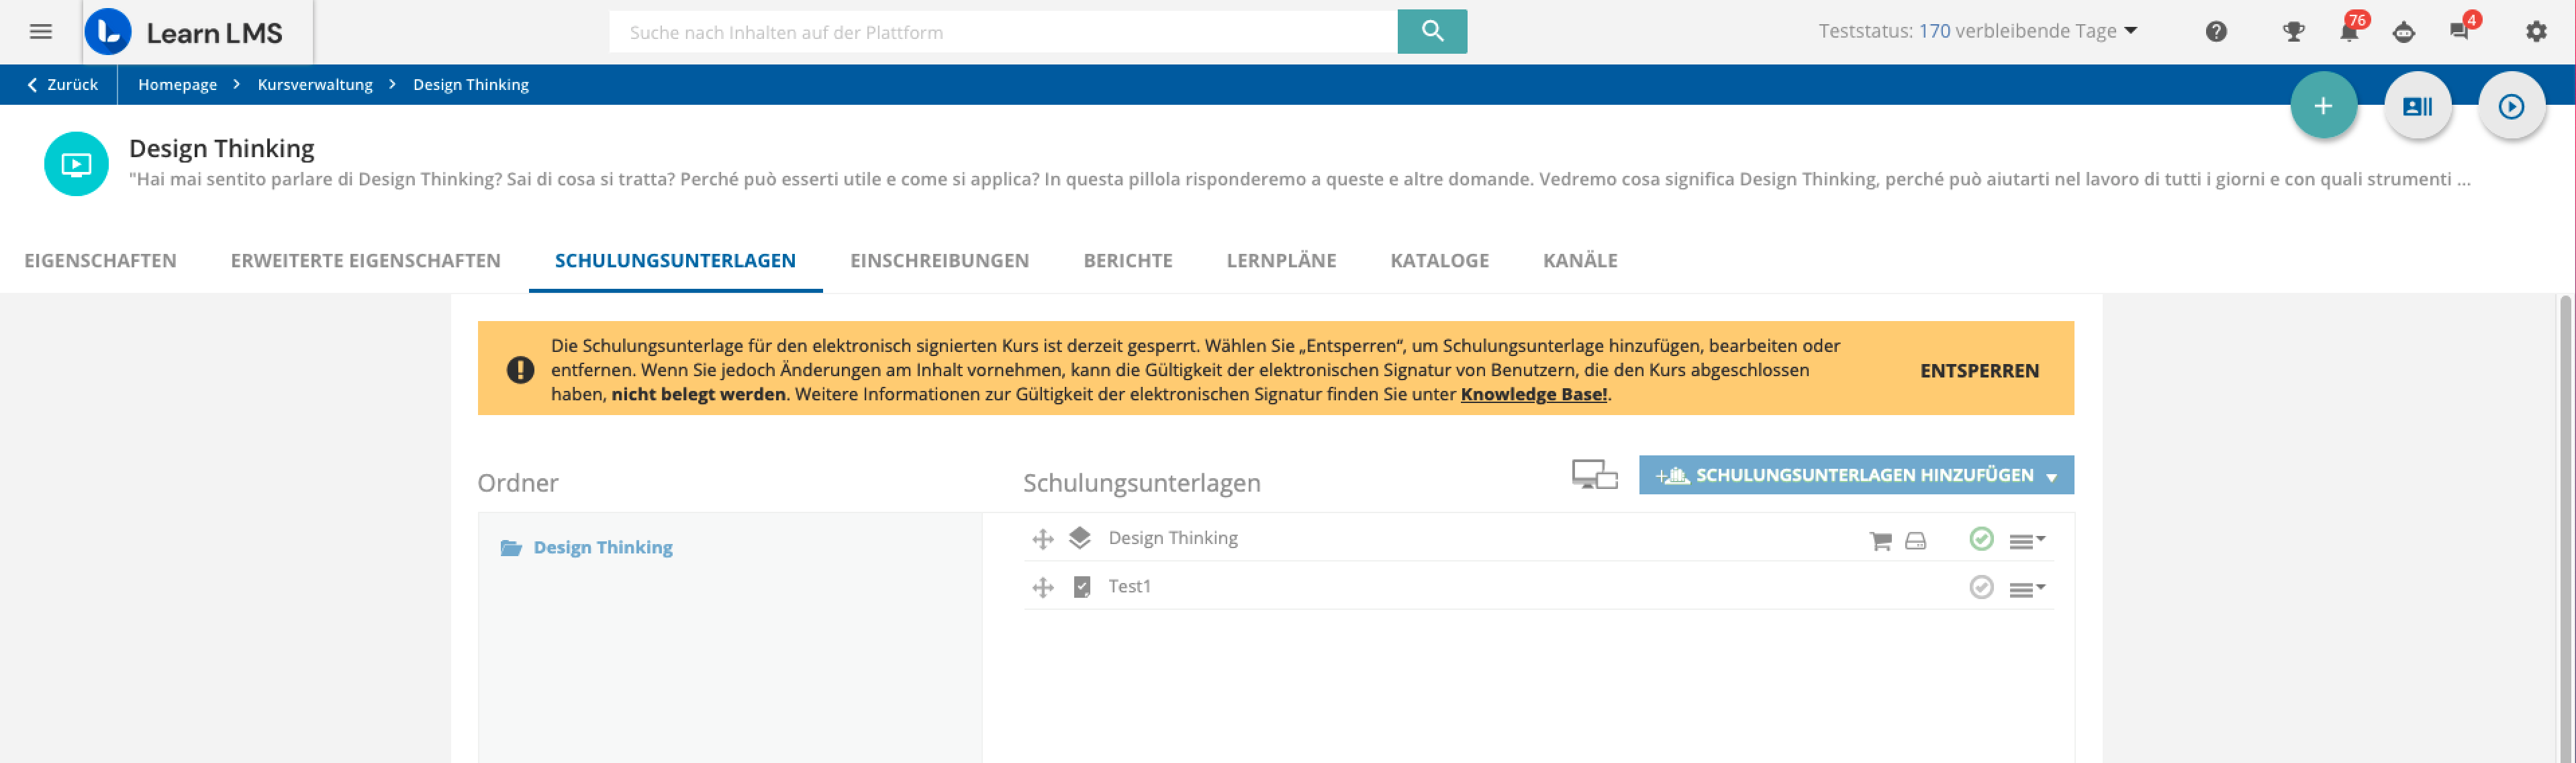Screen dimensions: 2576x763
Task: Go to Kursverwaltung breadcrumb
Action: pos(315,85)
